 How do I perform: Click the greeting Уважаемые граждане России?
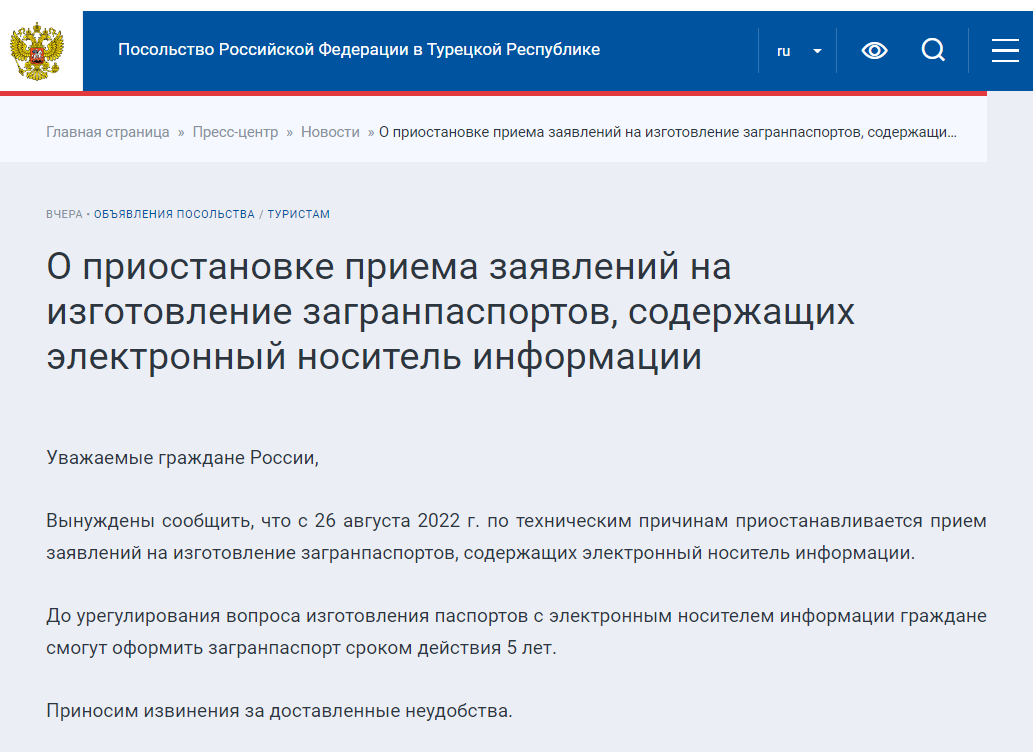coord(182,457)
